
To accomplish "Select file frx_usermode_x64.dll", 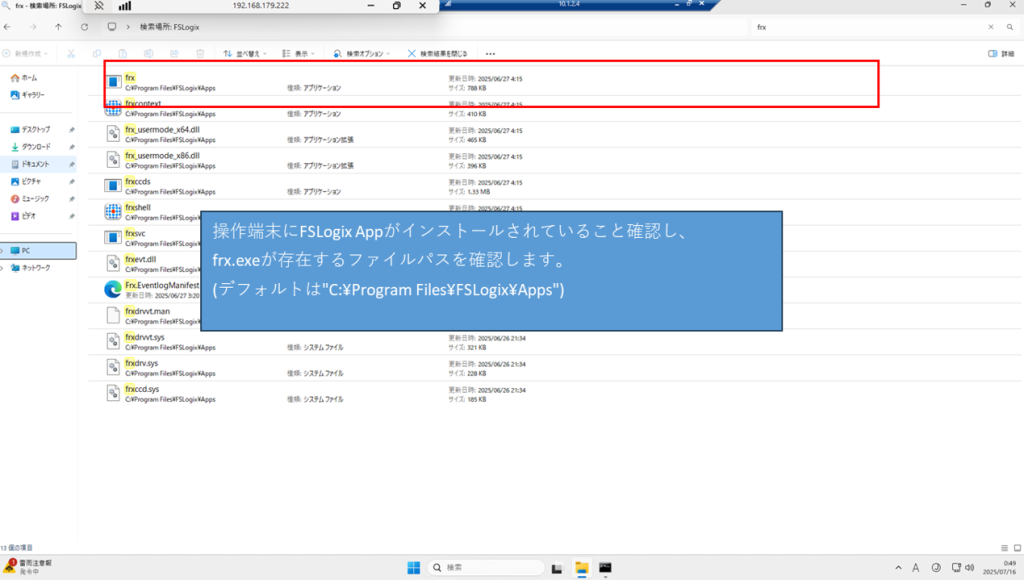I will [162, 129].
